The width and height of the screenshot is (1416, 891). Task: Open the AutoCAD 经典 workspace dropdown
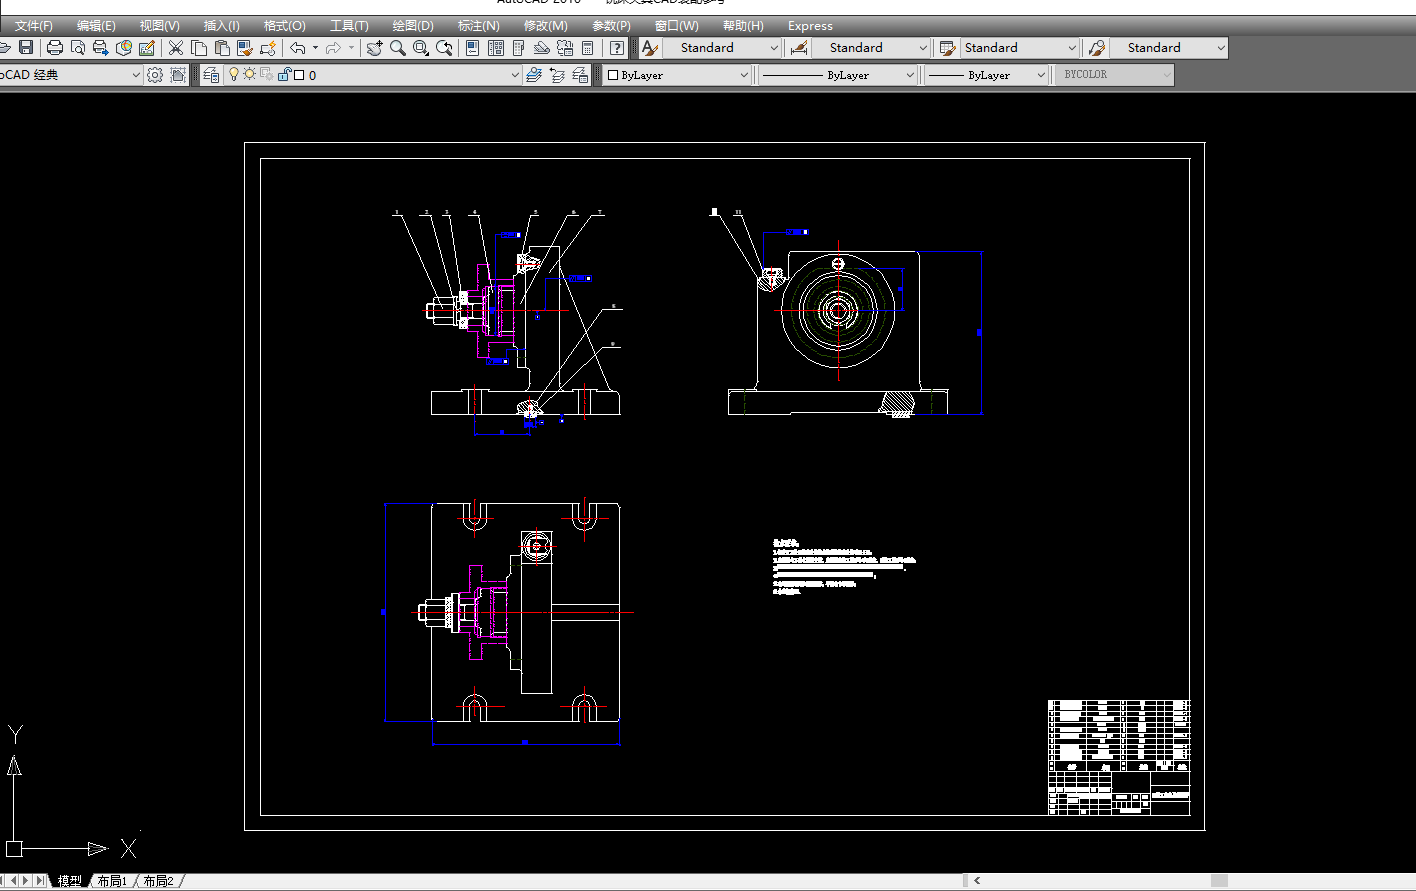(x=71, y=75)
